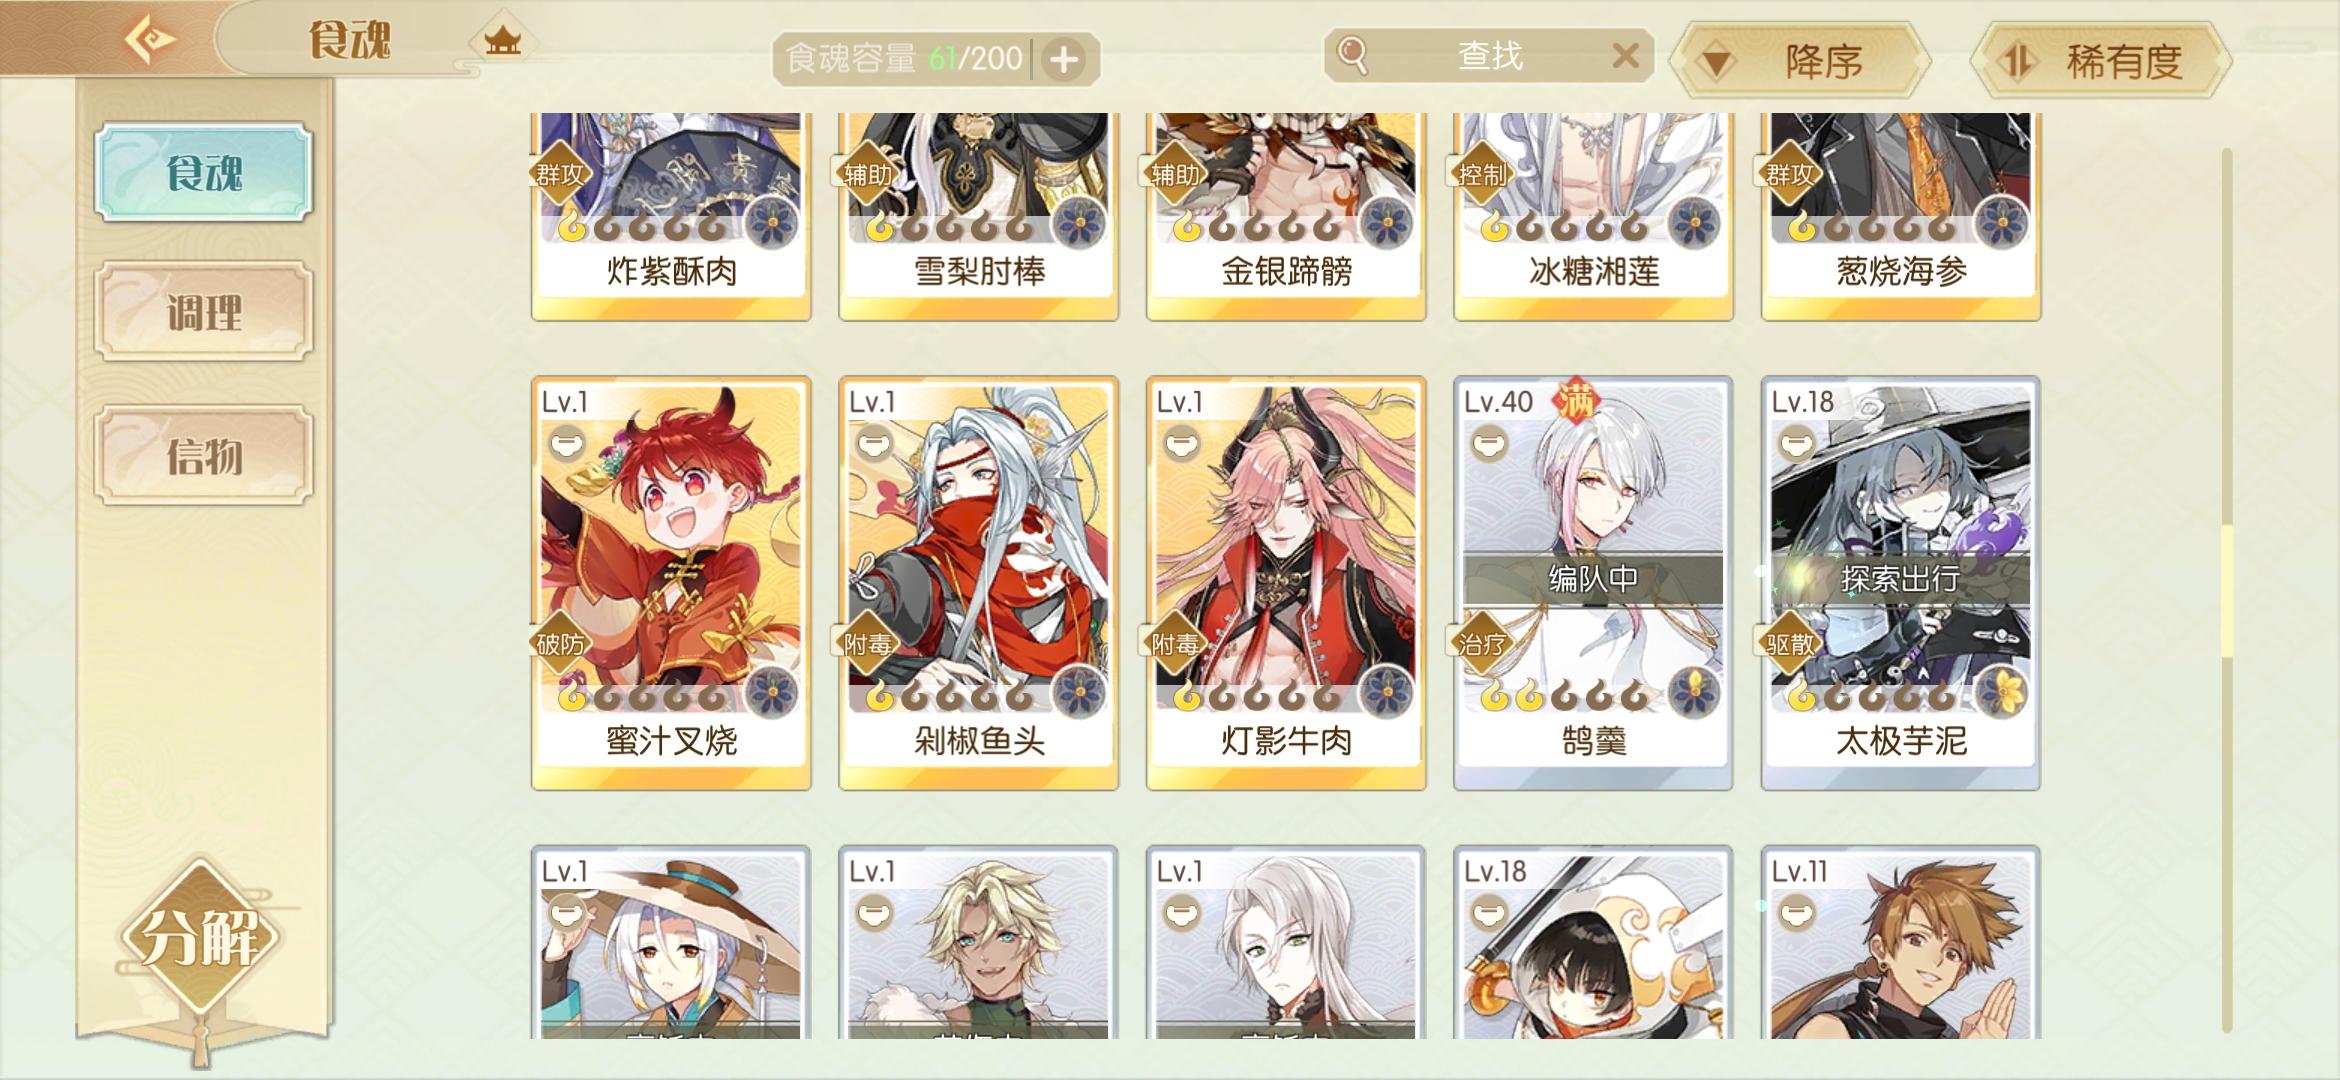Click the vertical scrollbar on the right
The width and height of the screenshot is (2340, 1080).
click(2227, 590)
